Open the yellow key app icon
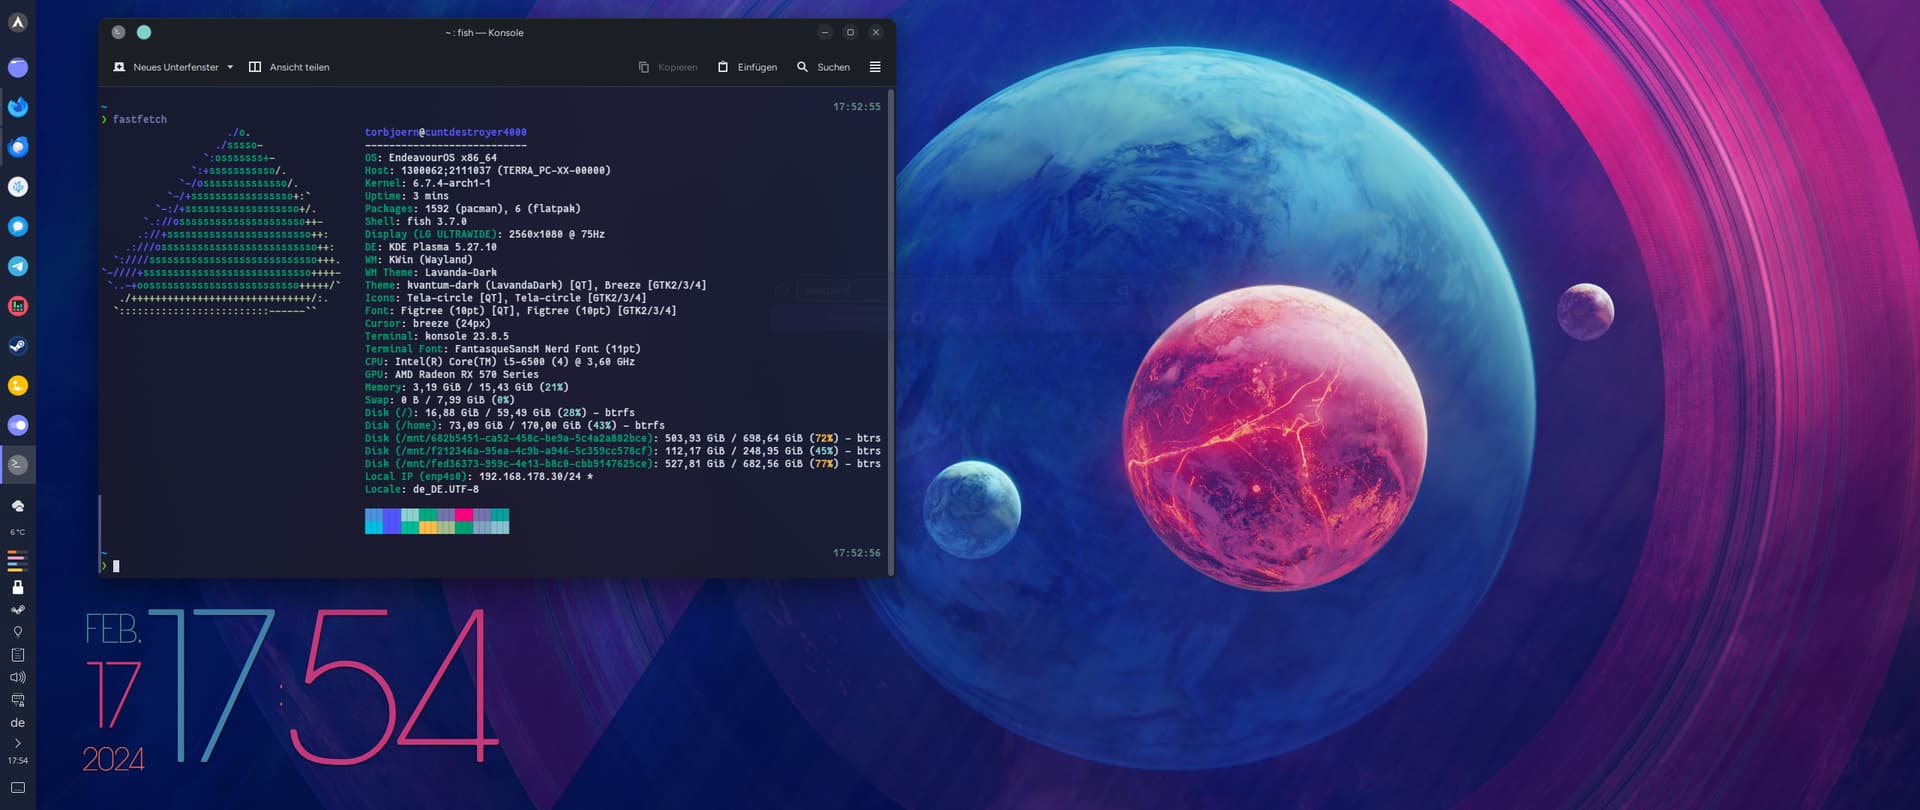 (x=18, y=385)
